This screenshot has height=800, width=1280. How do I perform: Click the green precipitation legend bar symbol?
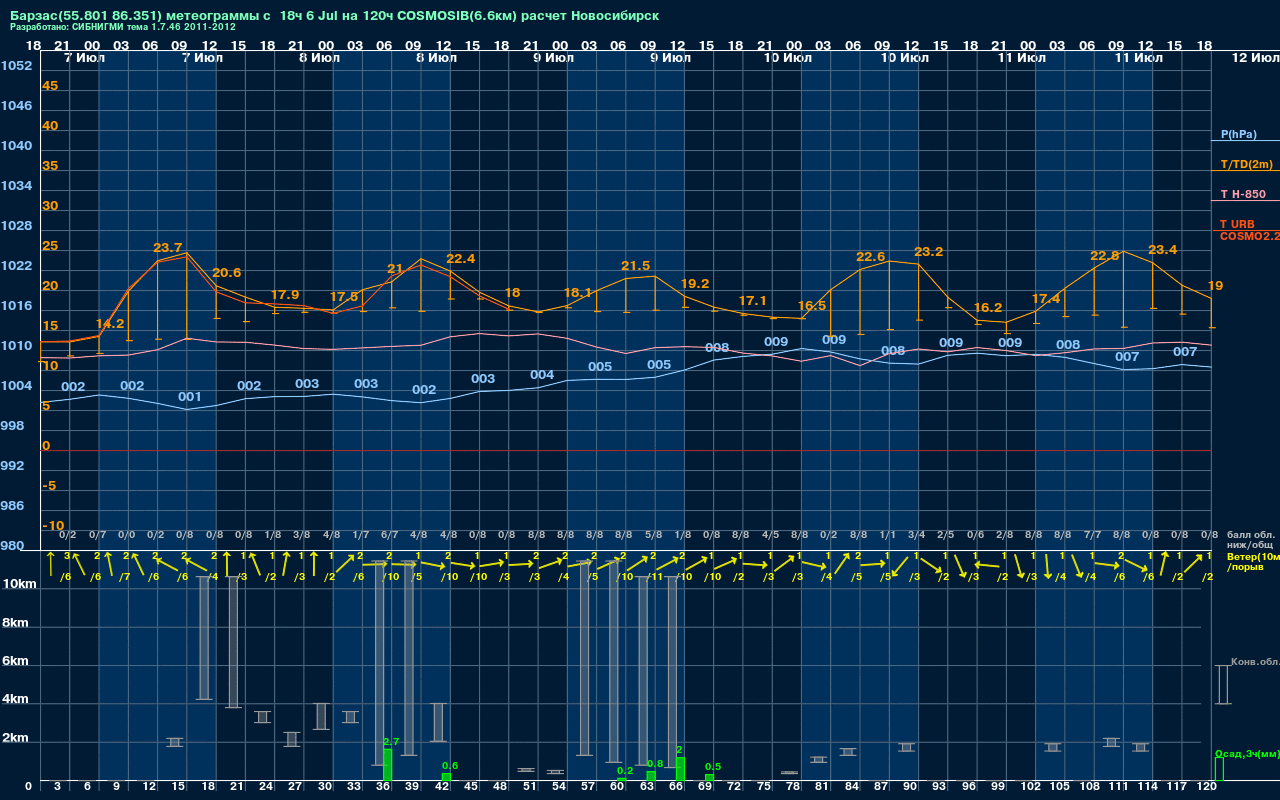[1219, 769]
